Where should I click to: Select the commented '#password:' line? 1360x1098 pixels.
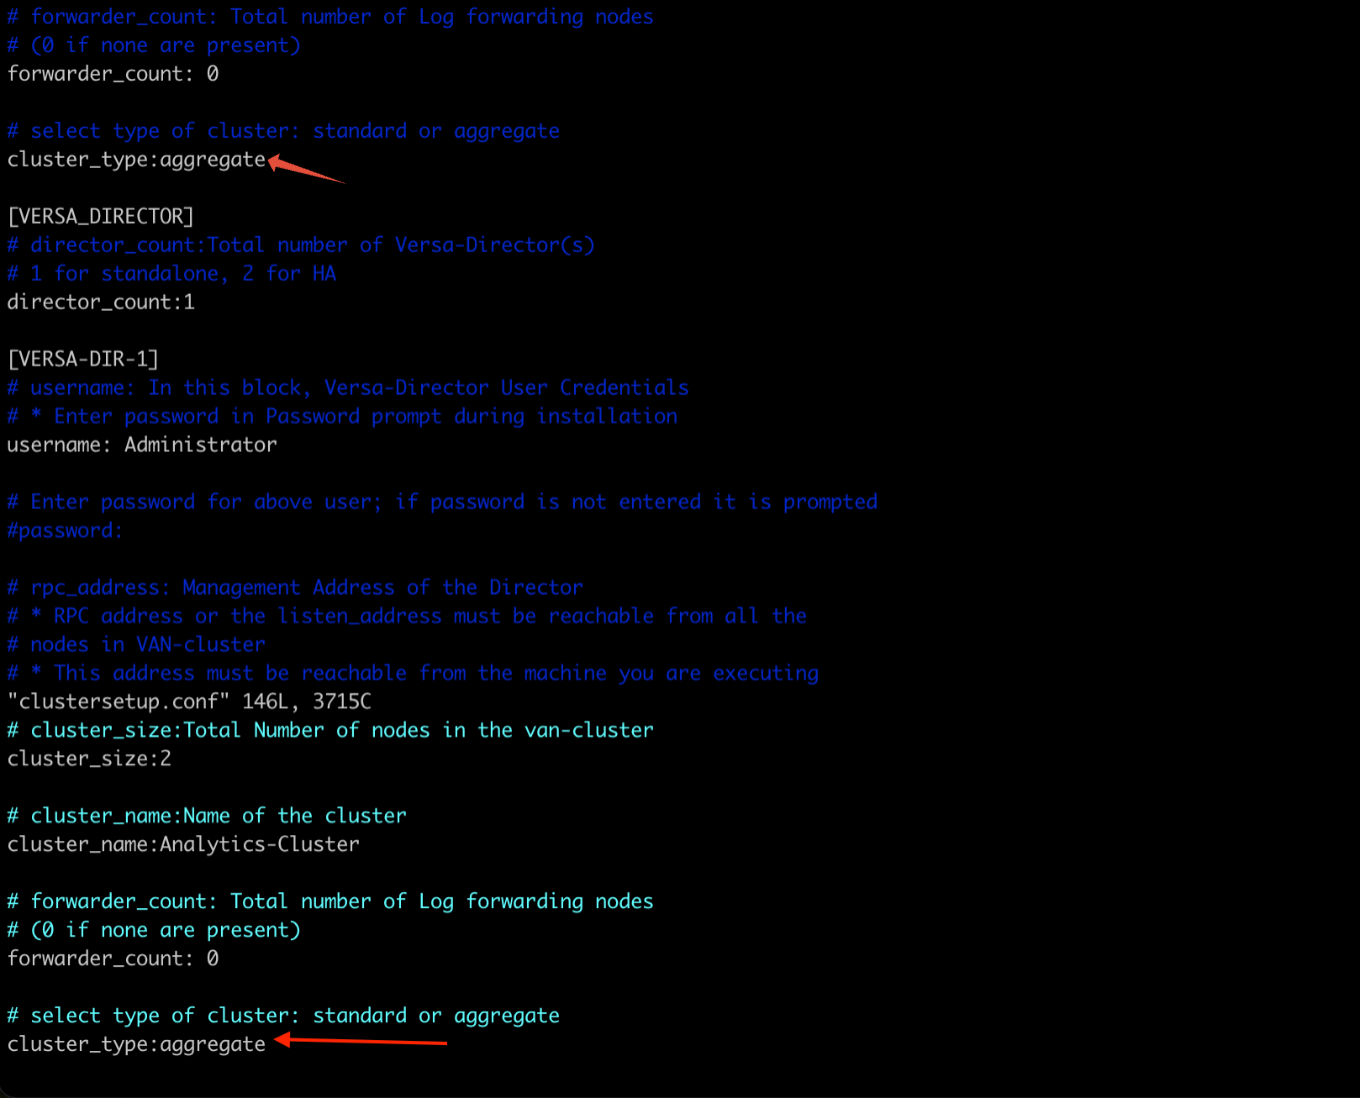point(65,531)
